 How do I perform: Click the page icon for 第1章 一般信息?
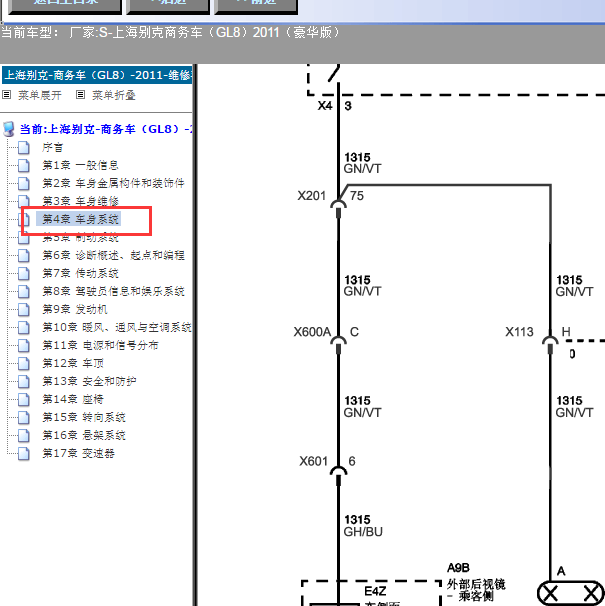pos(24,165)
